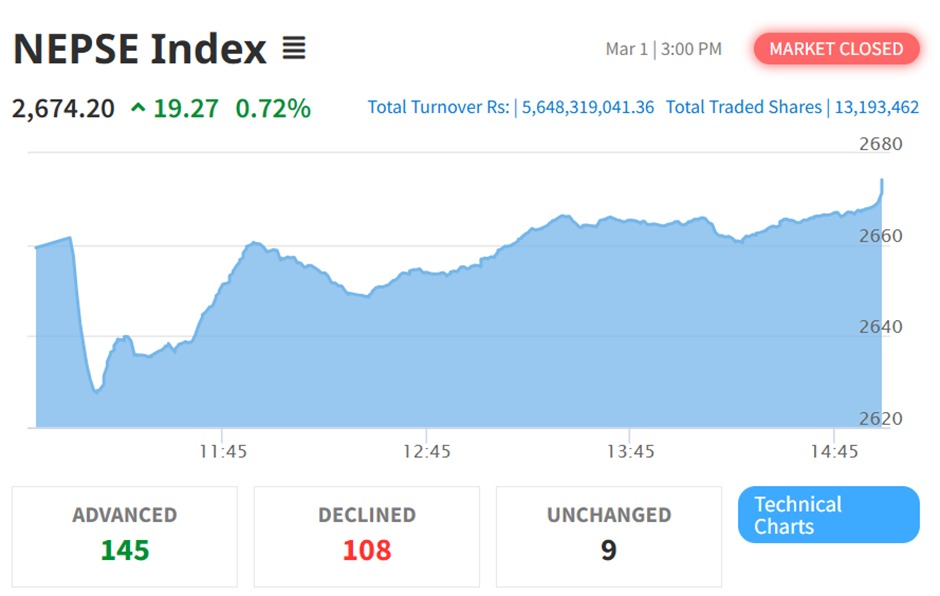940x596 pixels.
Task: Click the 14:45 time axis label
Action: click(x=834, y=452)
